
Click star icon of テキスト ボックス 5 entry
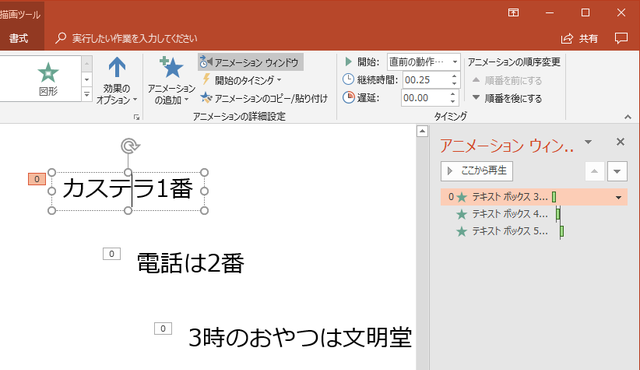(x=462, y=232)
